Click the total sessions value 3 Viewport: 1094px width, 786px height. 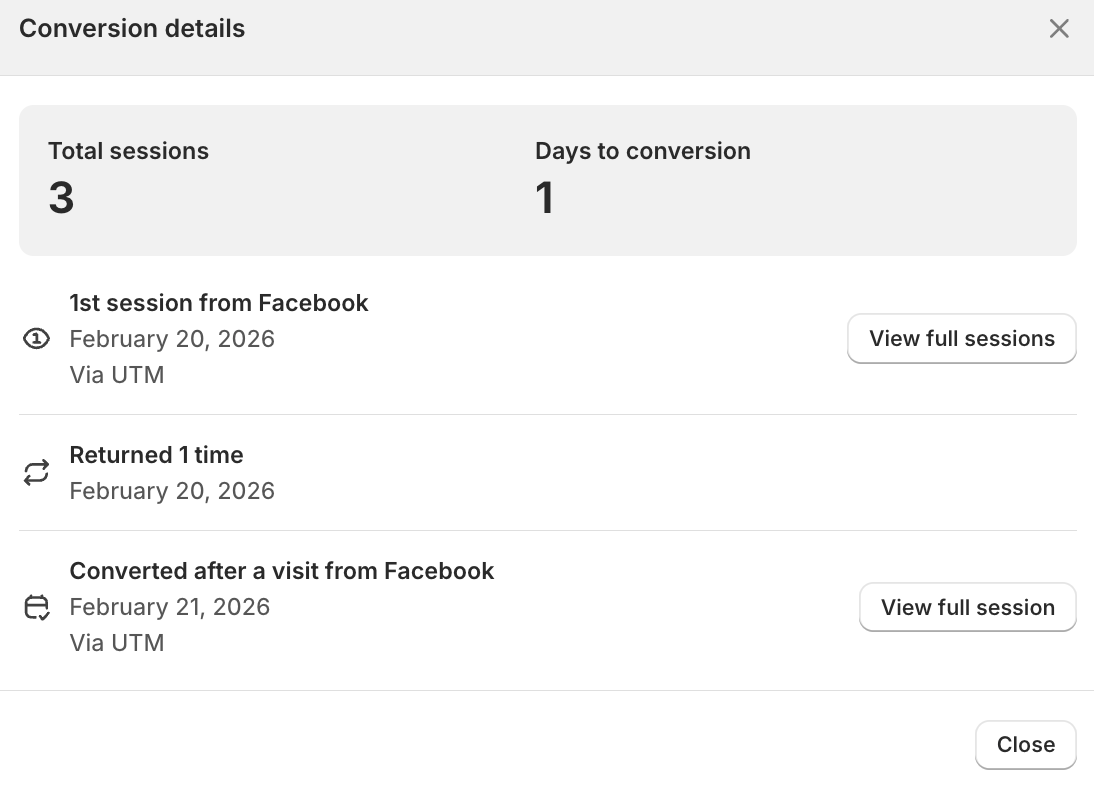[61, 198]
